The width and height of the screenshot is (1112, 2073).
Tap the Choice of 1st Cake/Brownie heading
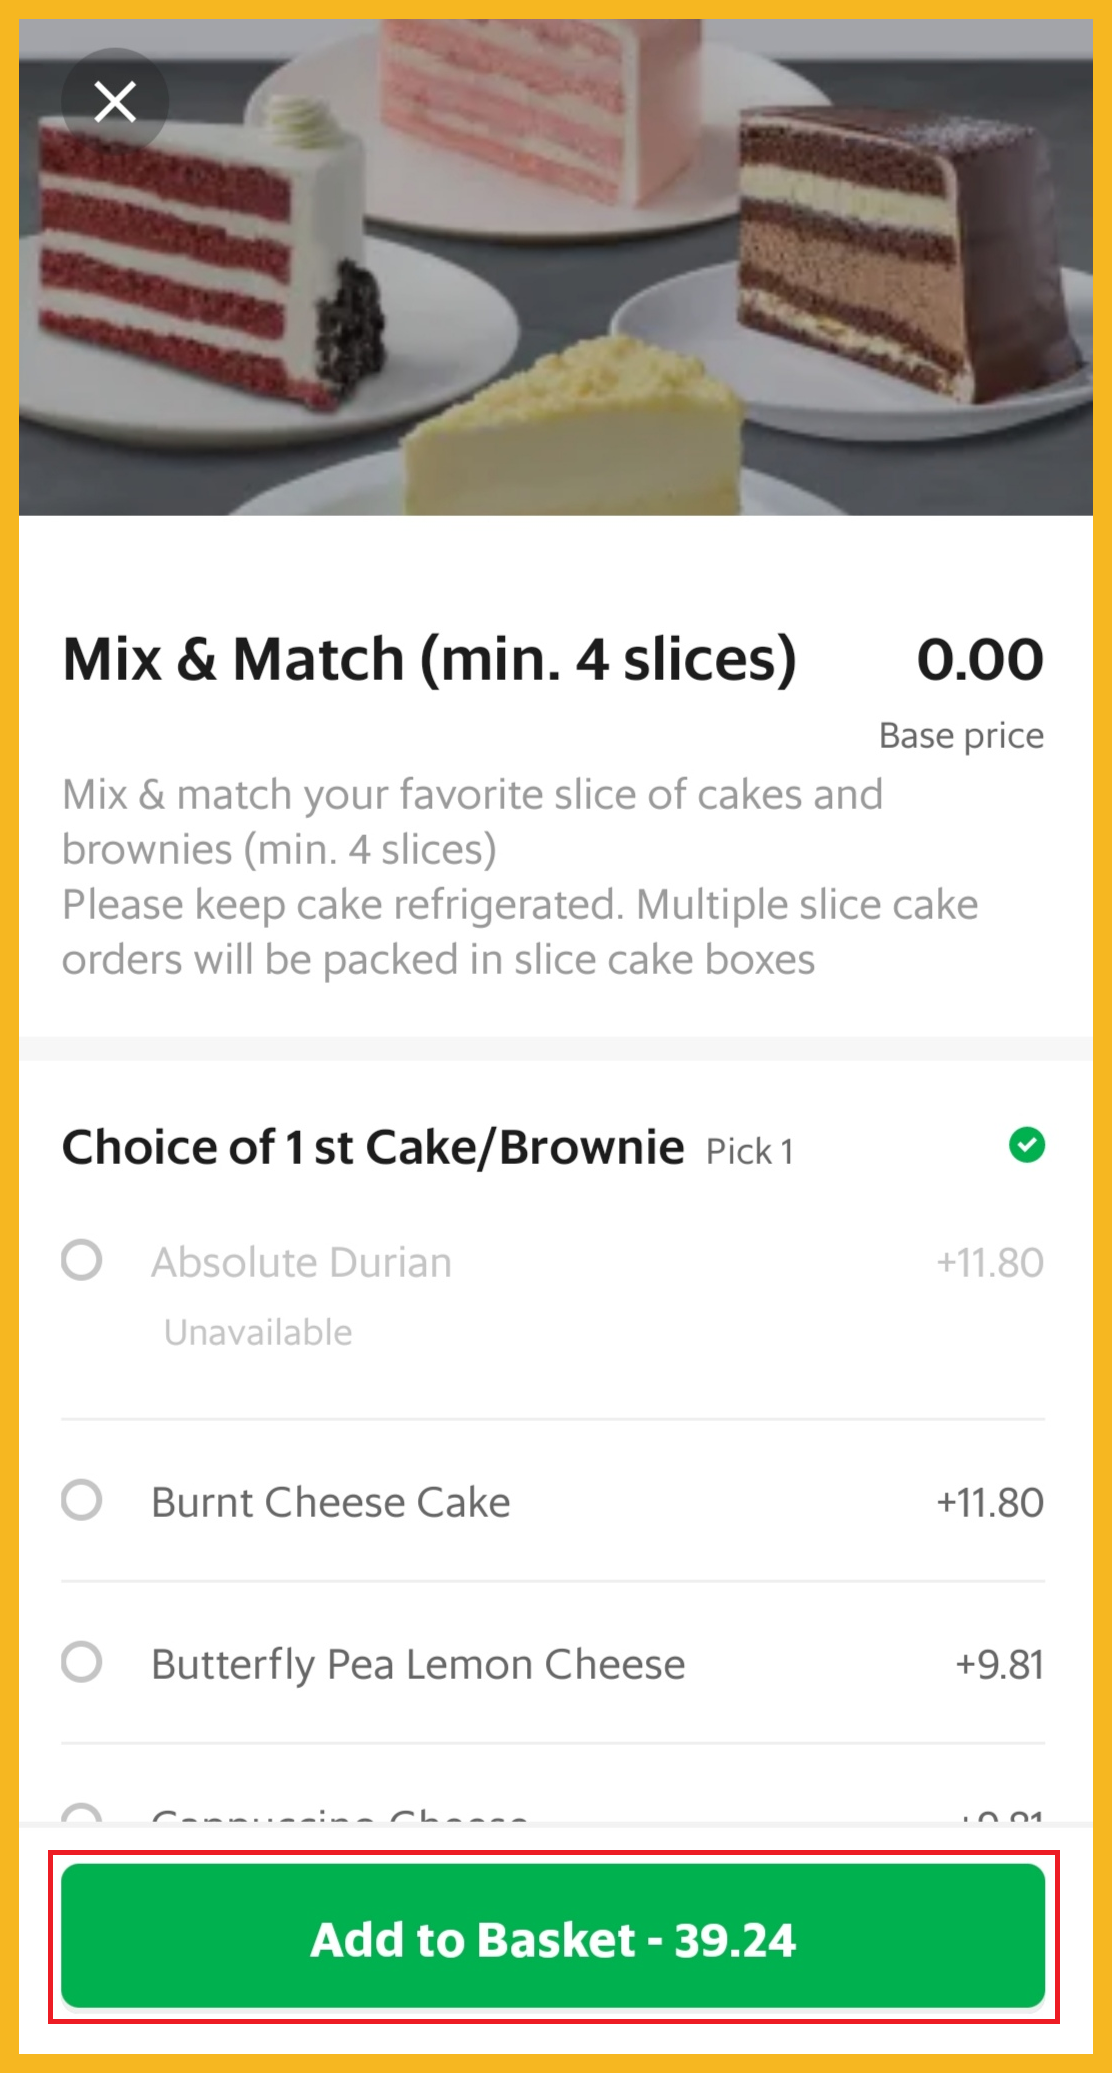(373, 1147)
